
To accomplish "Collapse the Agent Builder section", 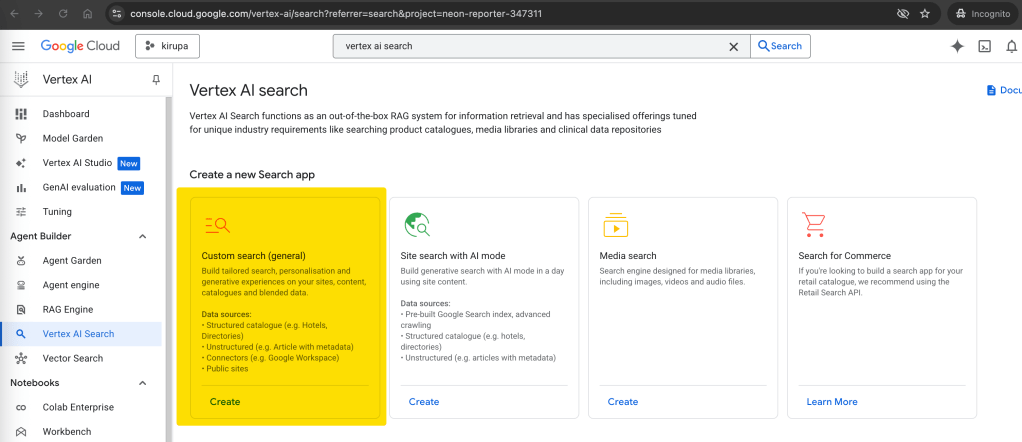I will tap(142, 236).
